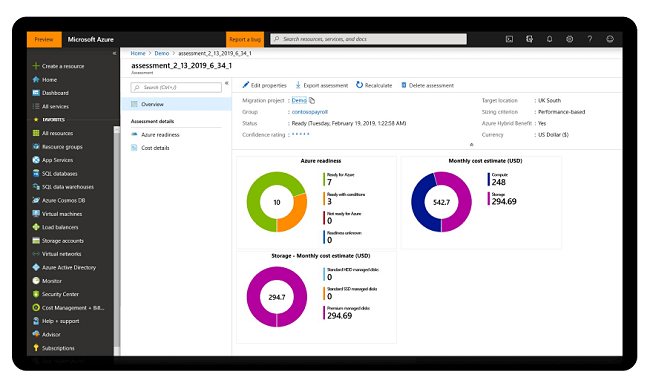
Task: Open Home breadcrumb link
Action: pos(138,53)
